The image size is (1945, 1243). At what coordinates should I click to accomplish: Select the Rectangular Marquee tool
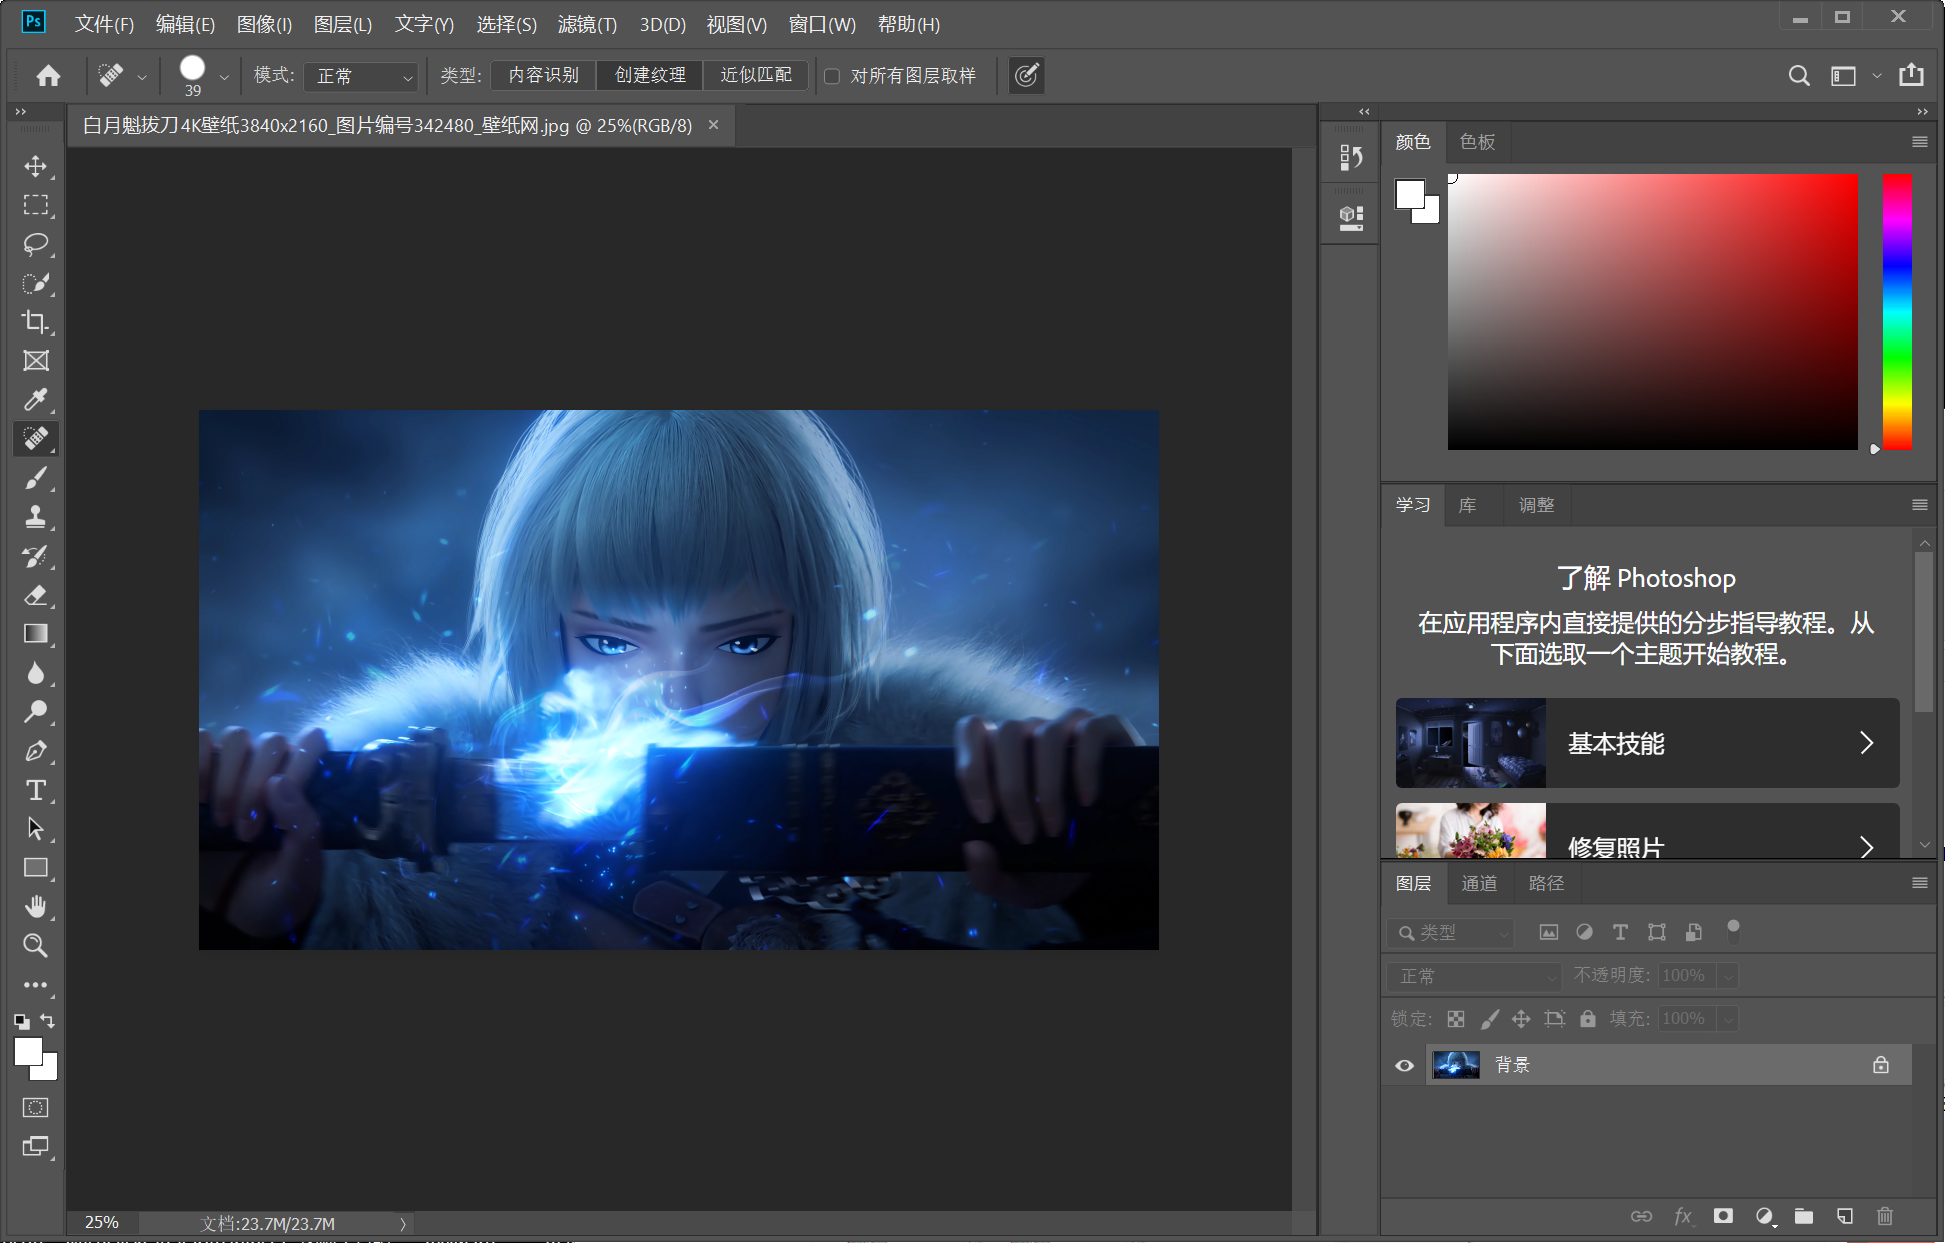[x=36, y=205]
